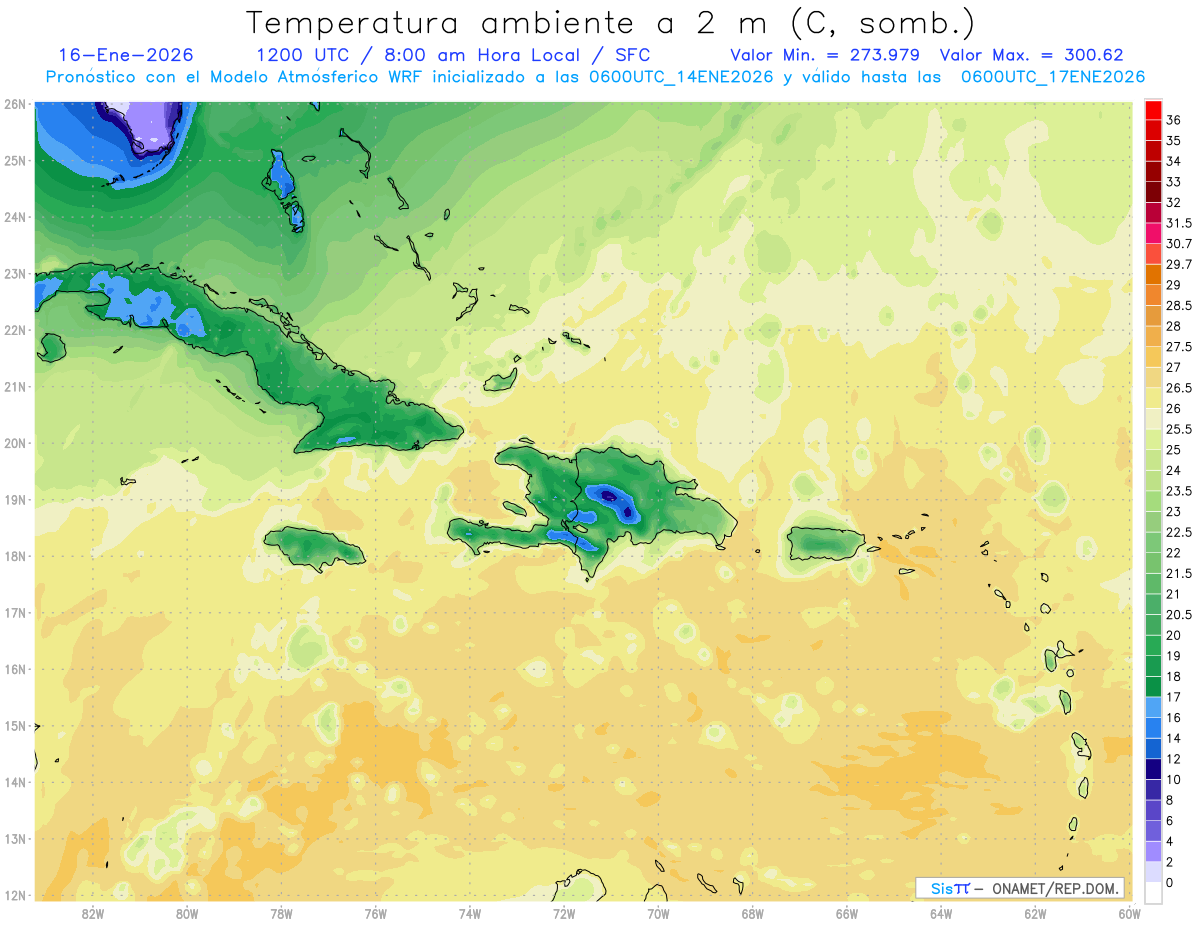Click the latitude axis label '12N'
Image resolution: width=1200 pixels, height=927 pixels.
pyautogui.click(x=14, y=895)
